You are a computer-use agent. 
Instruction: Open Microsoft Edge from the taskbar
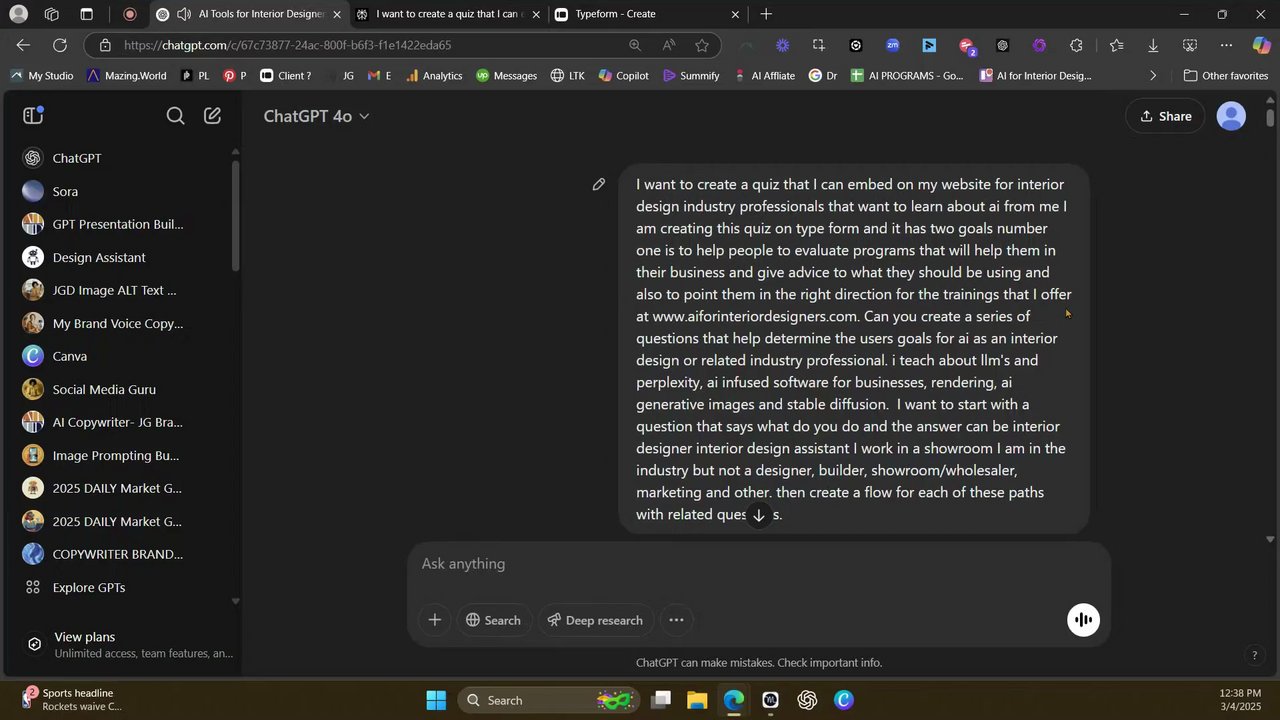point(734,700)
